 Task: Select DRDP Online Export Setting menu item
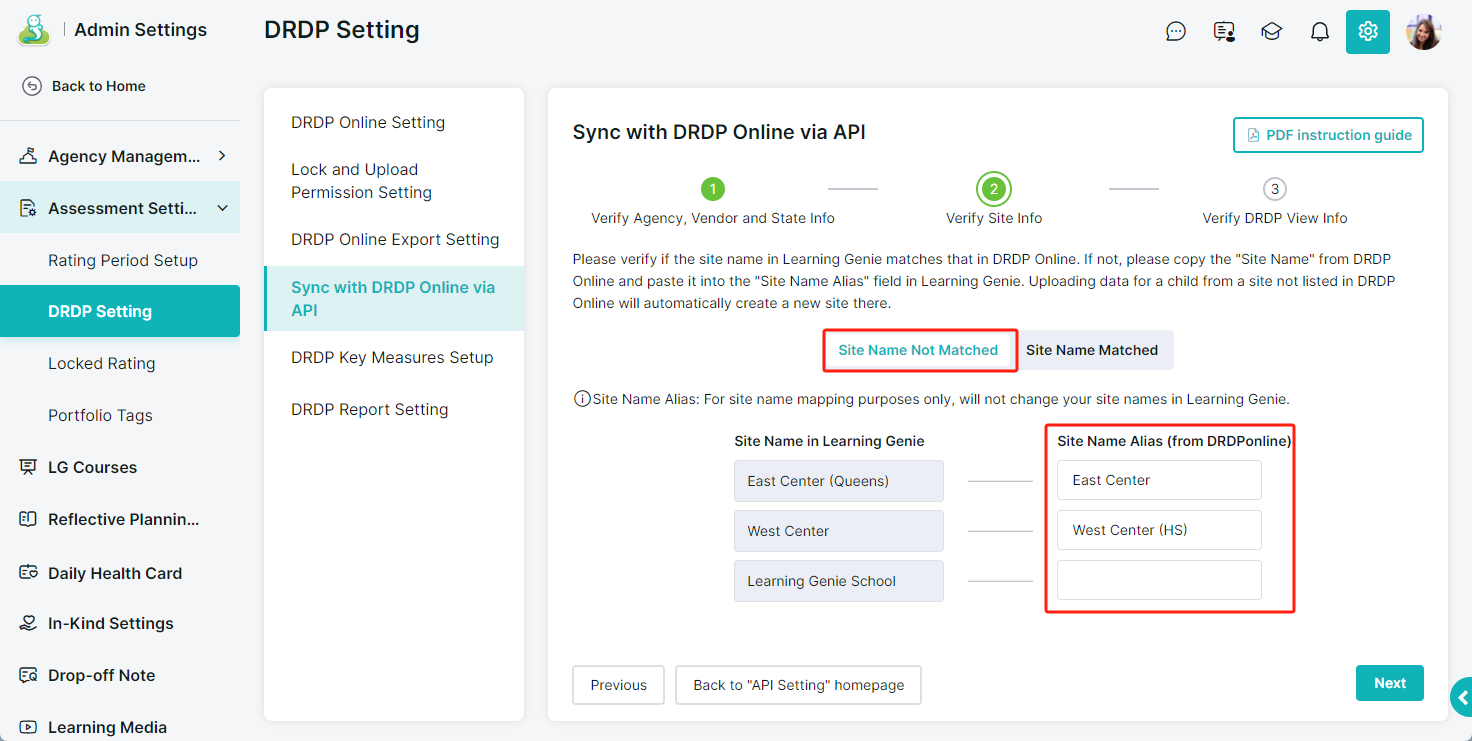395,239
